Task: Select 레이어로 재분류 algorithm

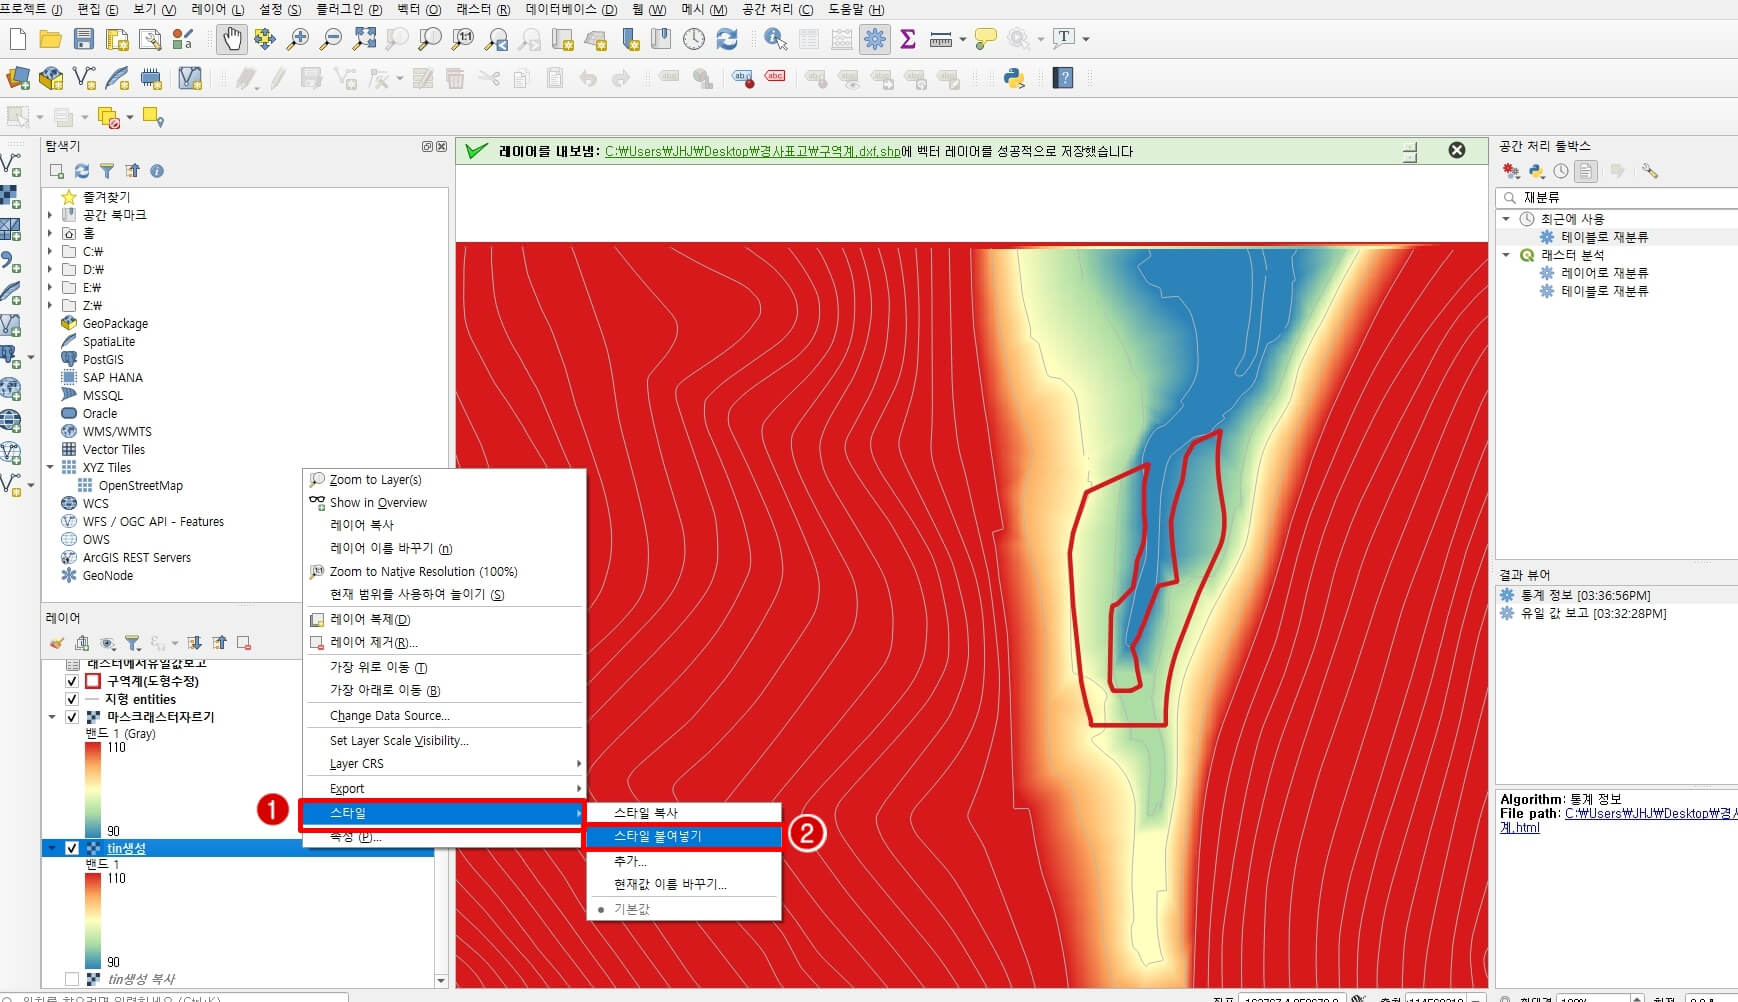Action: [1604, 273]
